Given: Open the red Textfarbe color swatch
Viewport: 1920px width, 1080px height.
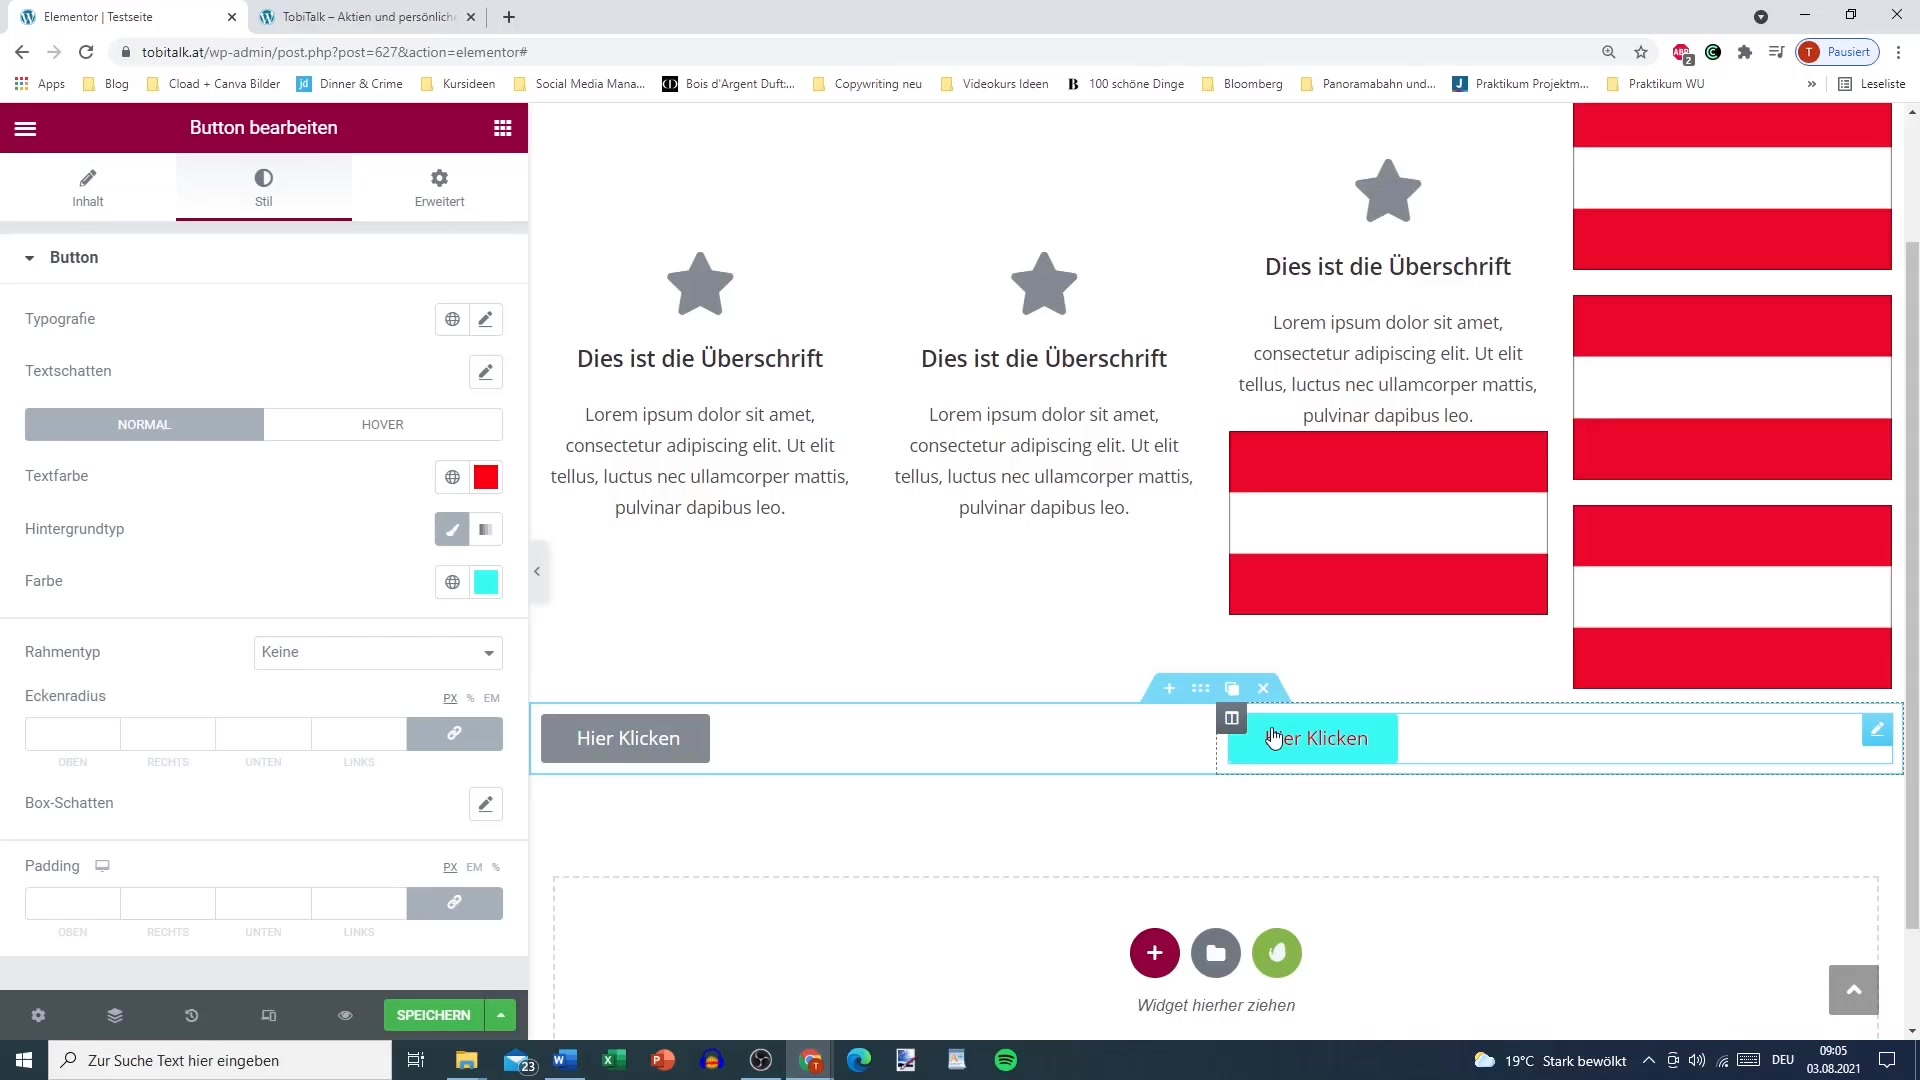Looking at the screenshot, I should pyautogui.click(x=486, y=477).
